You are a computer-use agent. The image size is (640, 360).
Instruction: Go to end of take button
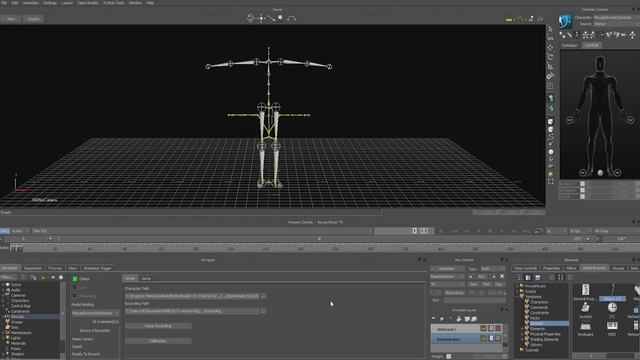[526, 231]
